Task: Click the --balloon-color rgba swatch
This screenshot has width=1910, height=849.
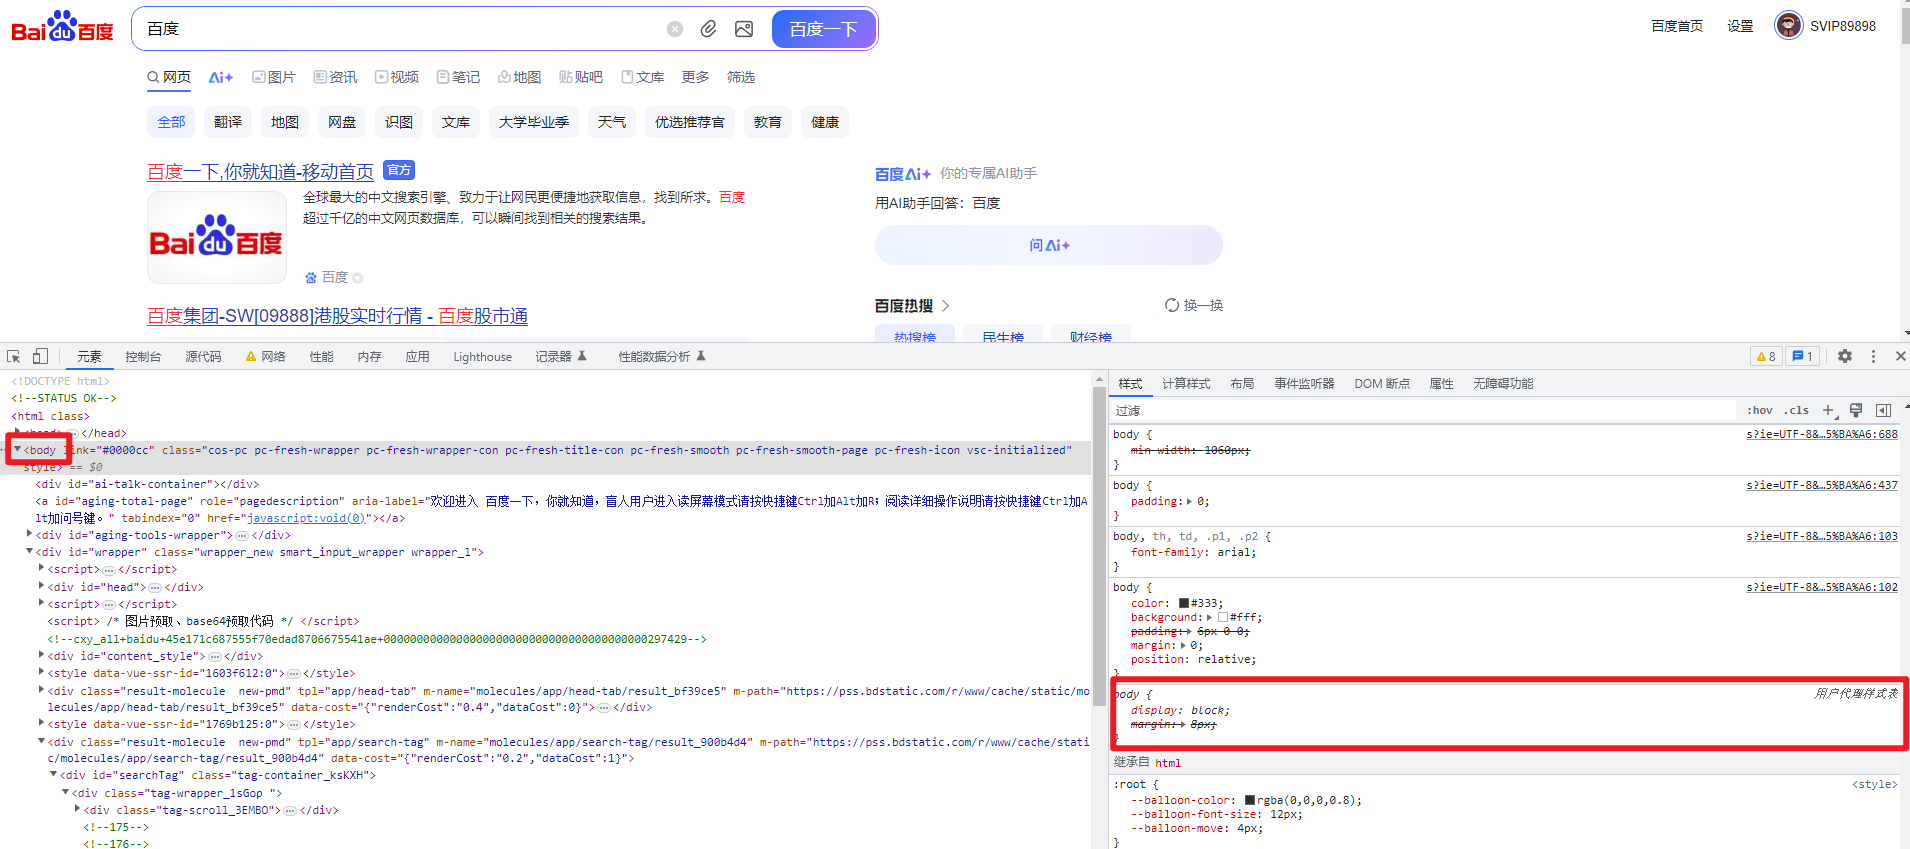Action: click(1250, 800)
